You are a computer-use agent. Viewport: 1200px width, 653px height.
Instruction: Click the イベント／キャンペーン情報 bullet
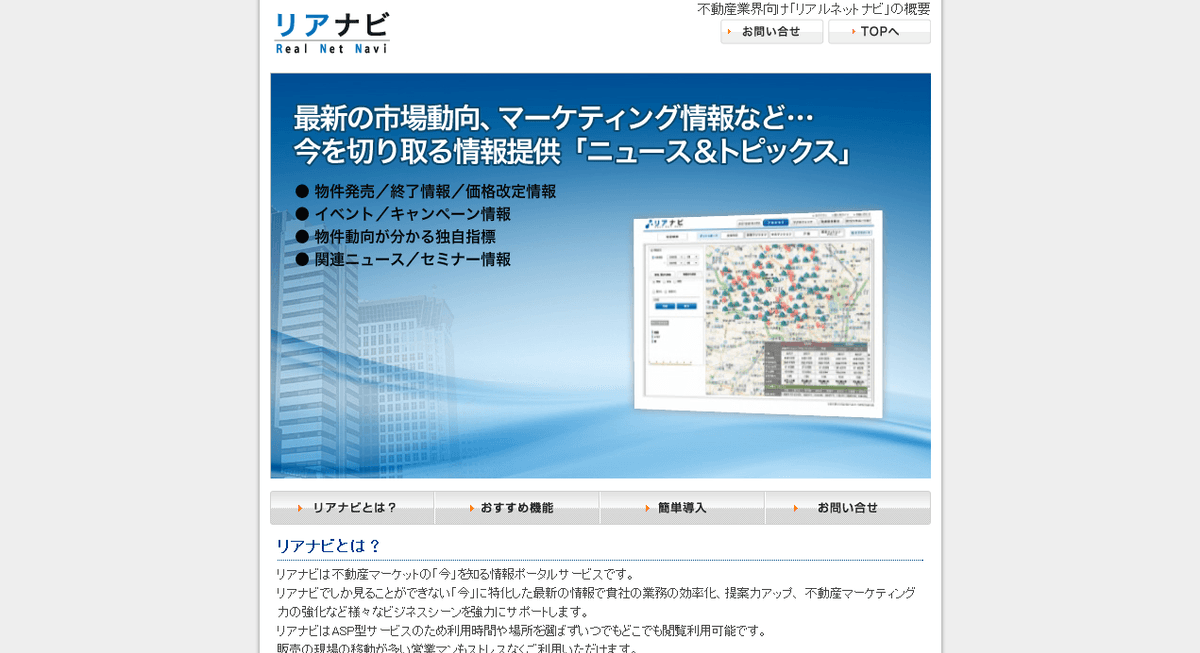[x=403, y=214]
